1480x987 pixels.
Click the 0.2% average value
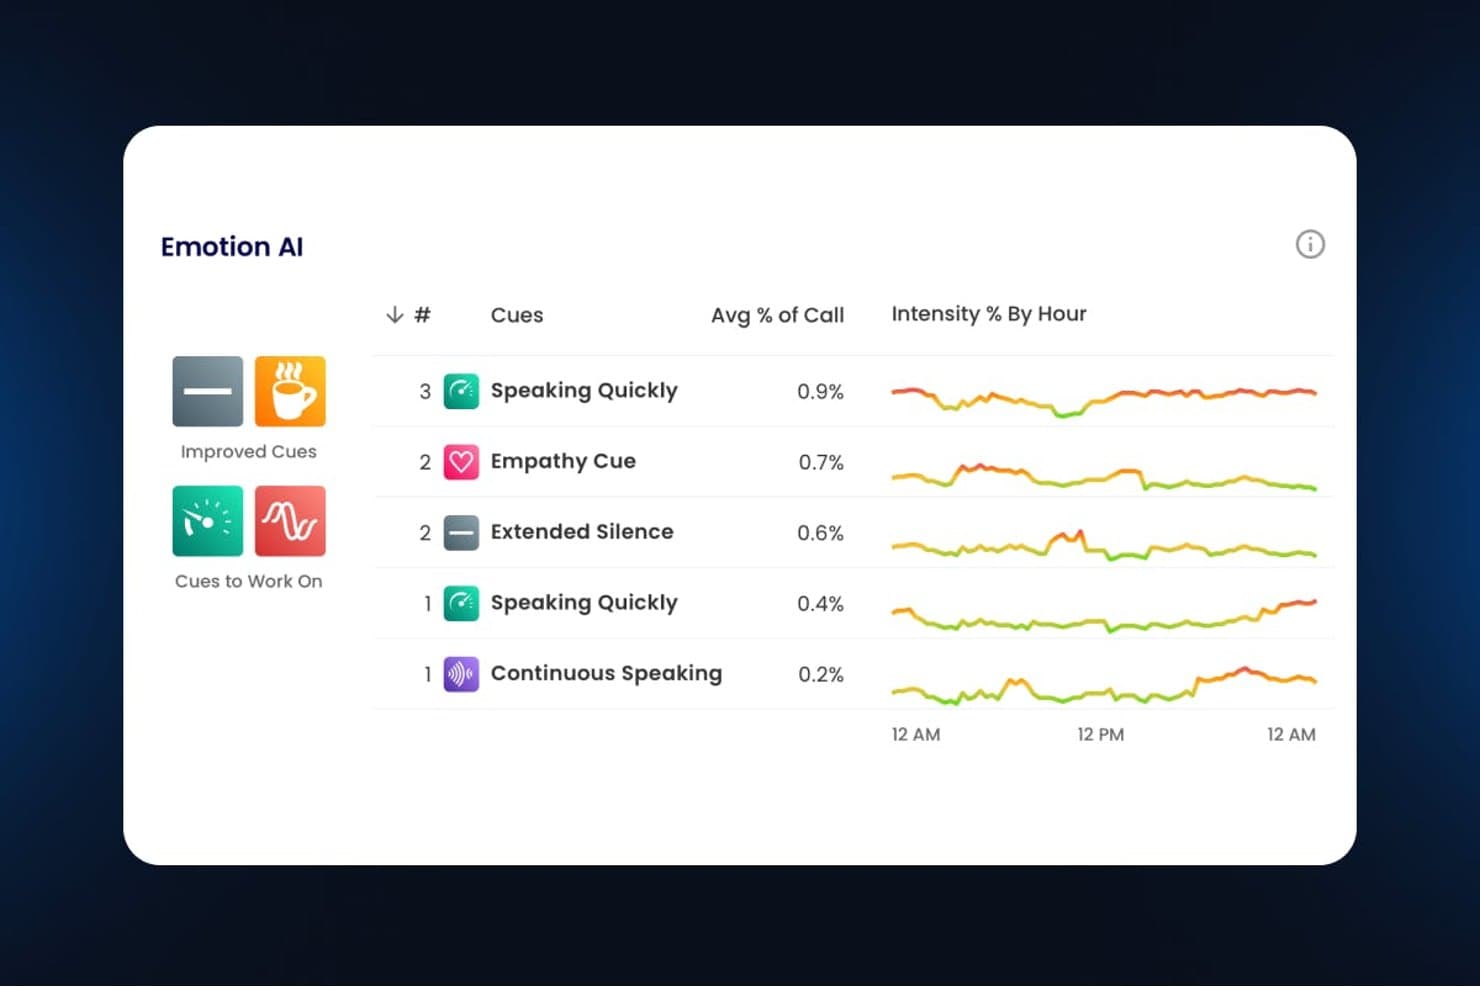coord(821,675)
